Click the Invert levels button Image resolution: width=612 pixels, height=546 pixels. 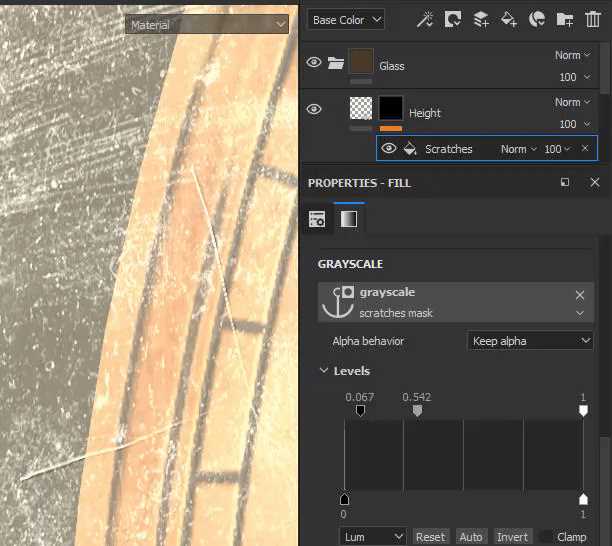tap(512, 537)
